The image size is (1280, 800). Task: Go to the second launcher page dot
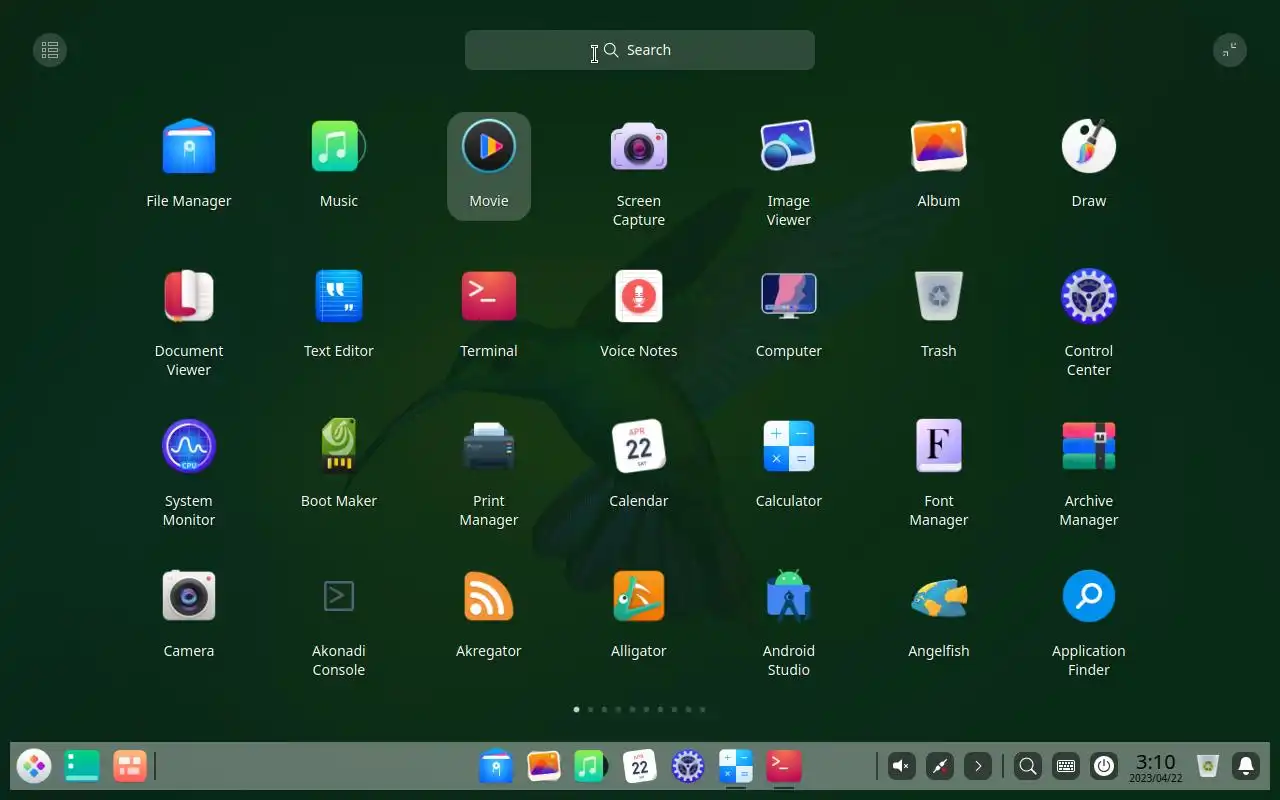click(590, 709)
